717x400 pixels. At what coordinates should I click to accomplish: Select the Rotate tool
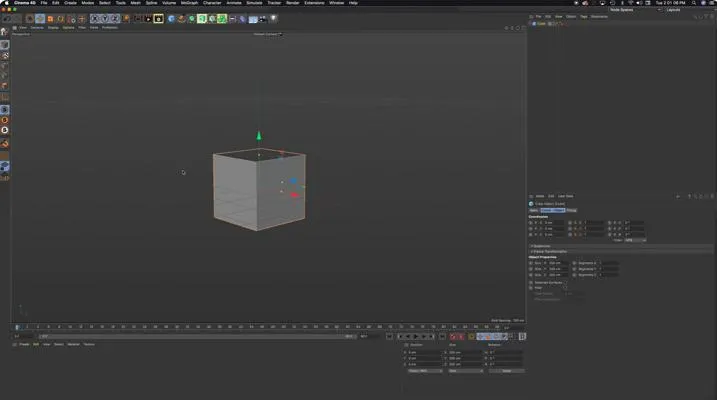pos(61,19)
